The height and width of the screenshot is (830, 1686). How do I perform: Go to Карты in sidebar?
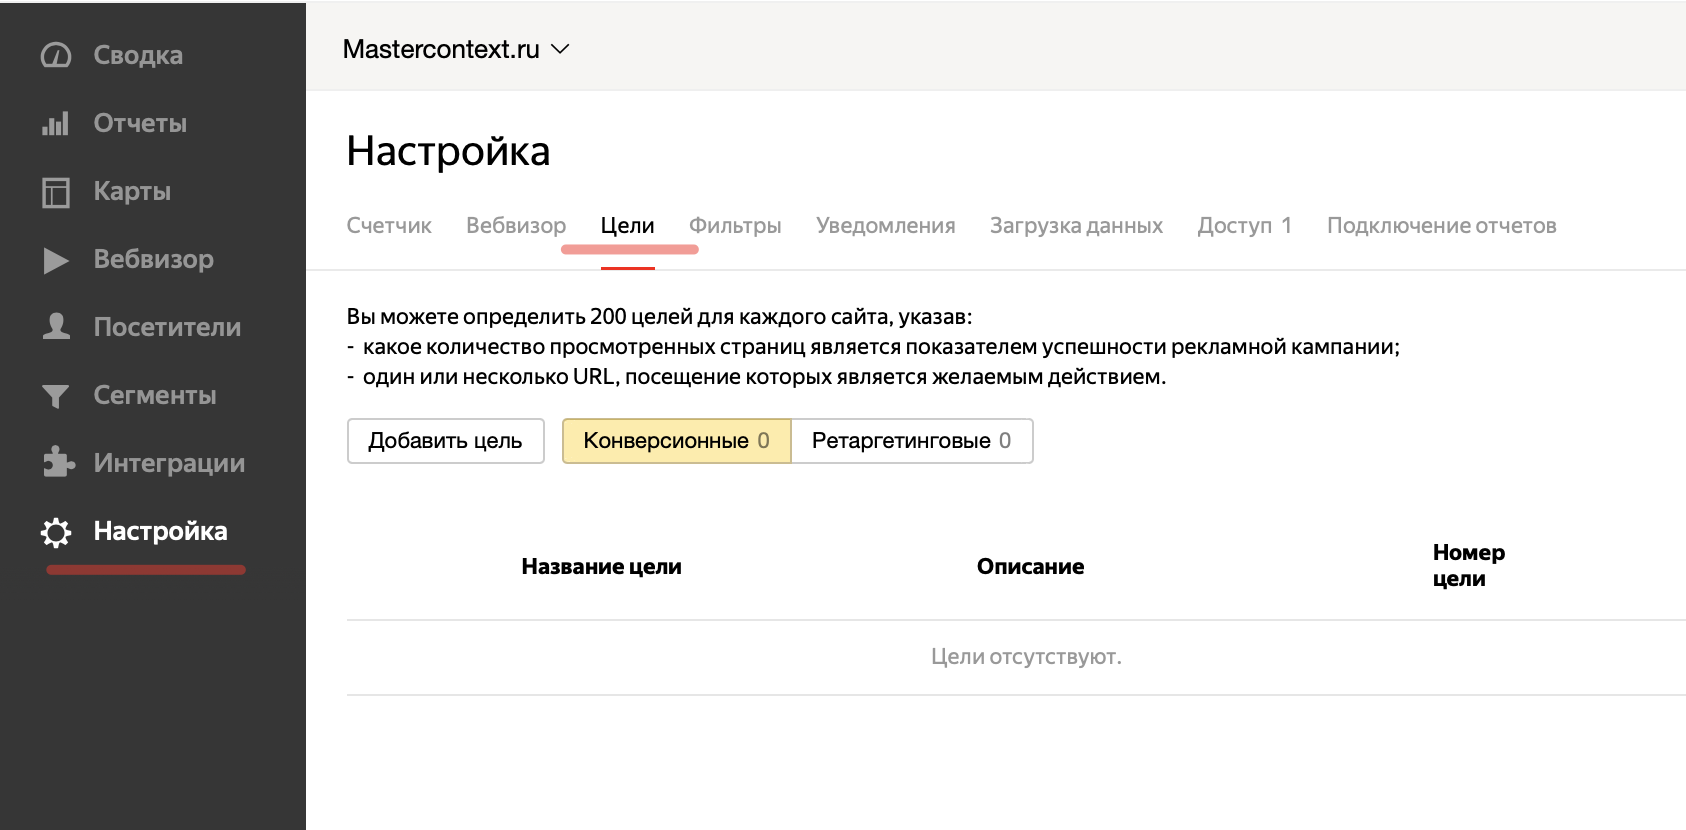point(132,191)
